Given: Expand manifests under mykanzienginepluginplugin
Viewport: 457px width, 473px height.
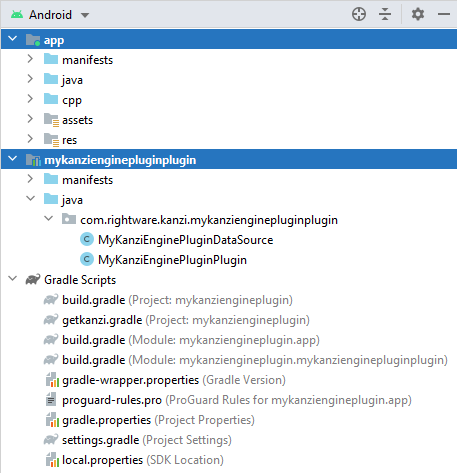Looking at the screenshot, I should [30, 179].
